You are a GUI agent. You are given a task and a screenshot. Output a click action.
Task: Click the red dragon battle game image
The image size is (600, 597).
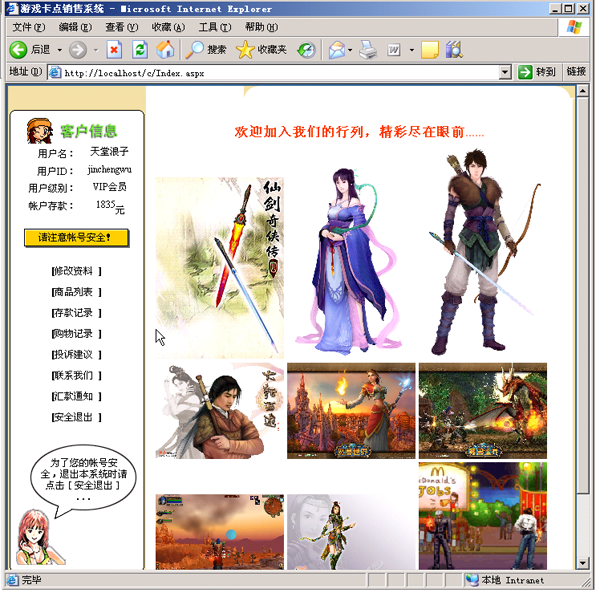(x=483, y=411)
